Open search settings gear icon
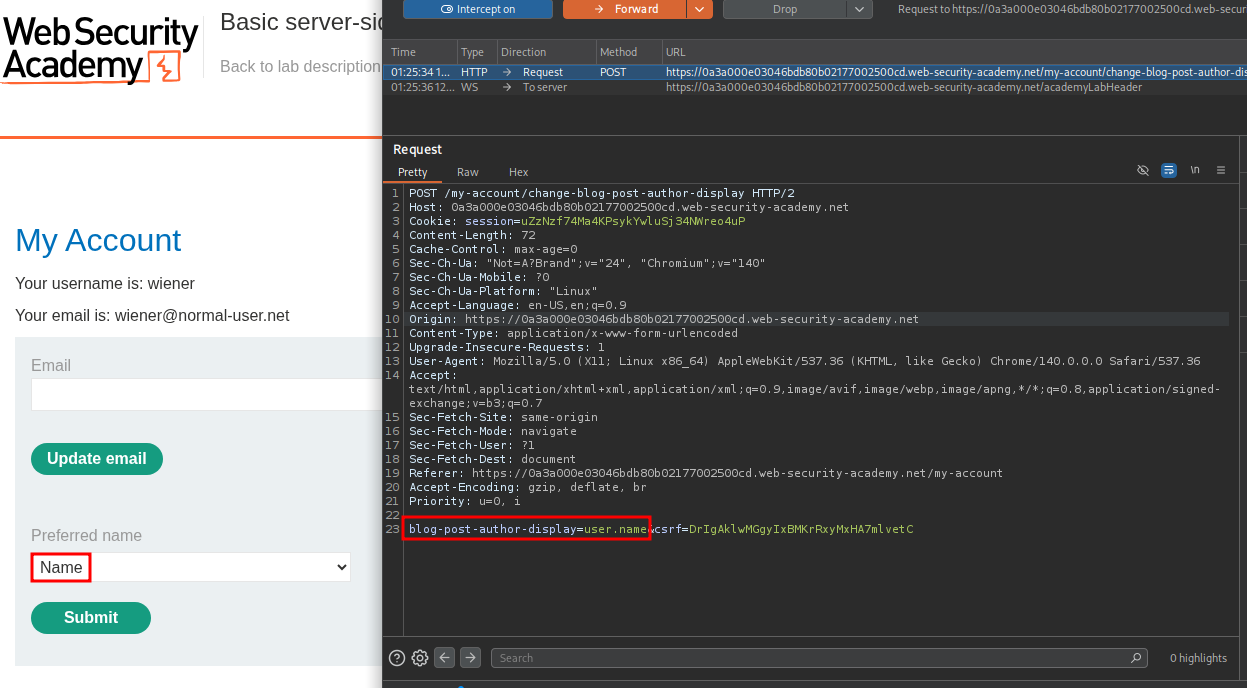The height and width of the screenshot is (688, 1247). [x=420, y=658]
